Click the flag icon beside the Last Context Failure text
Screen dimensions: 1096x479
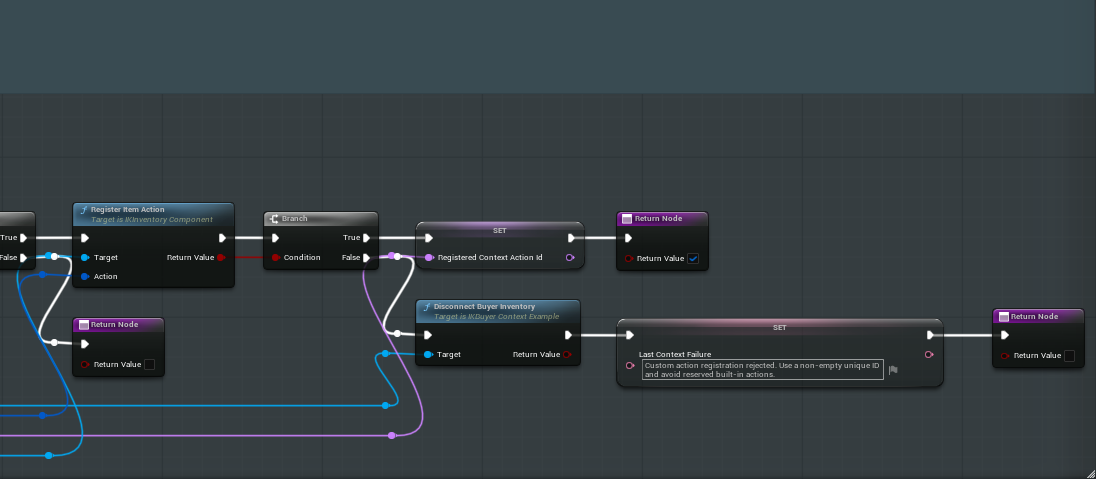tap(893, 370)
